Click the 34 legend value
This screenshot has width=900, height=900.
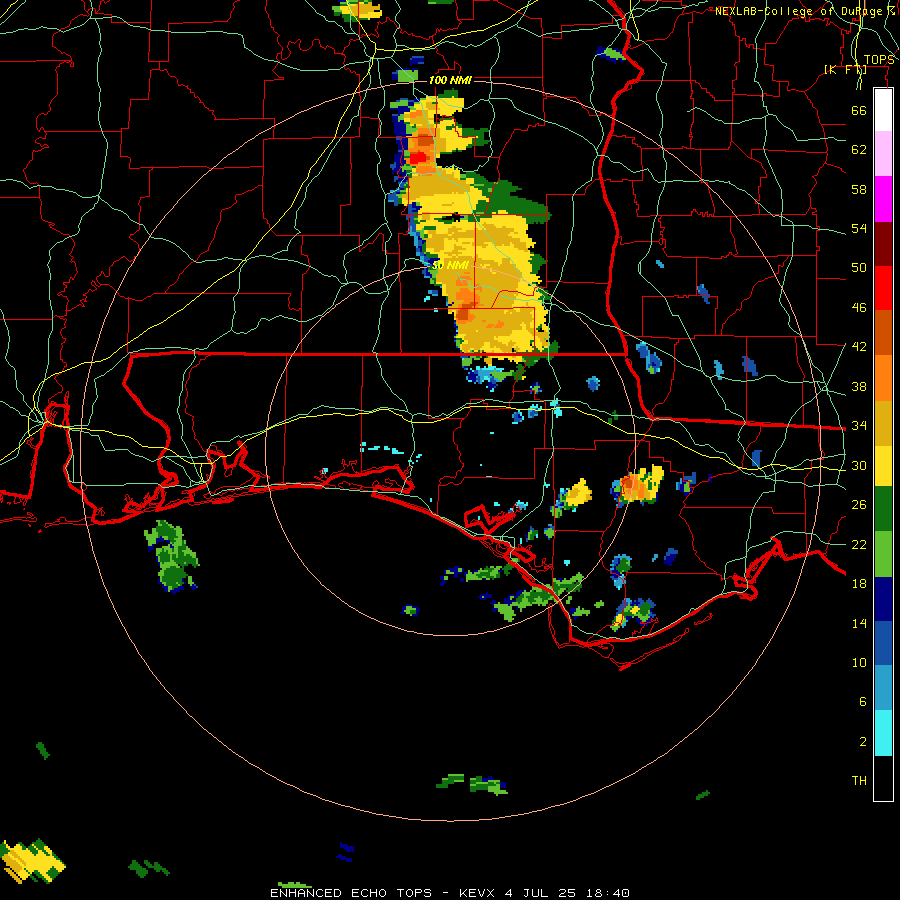click(x=859, y=425)
